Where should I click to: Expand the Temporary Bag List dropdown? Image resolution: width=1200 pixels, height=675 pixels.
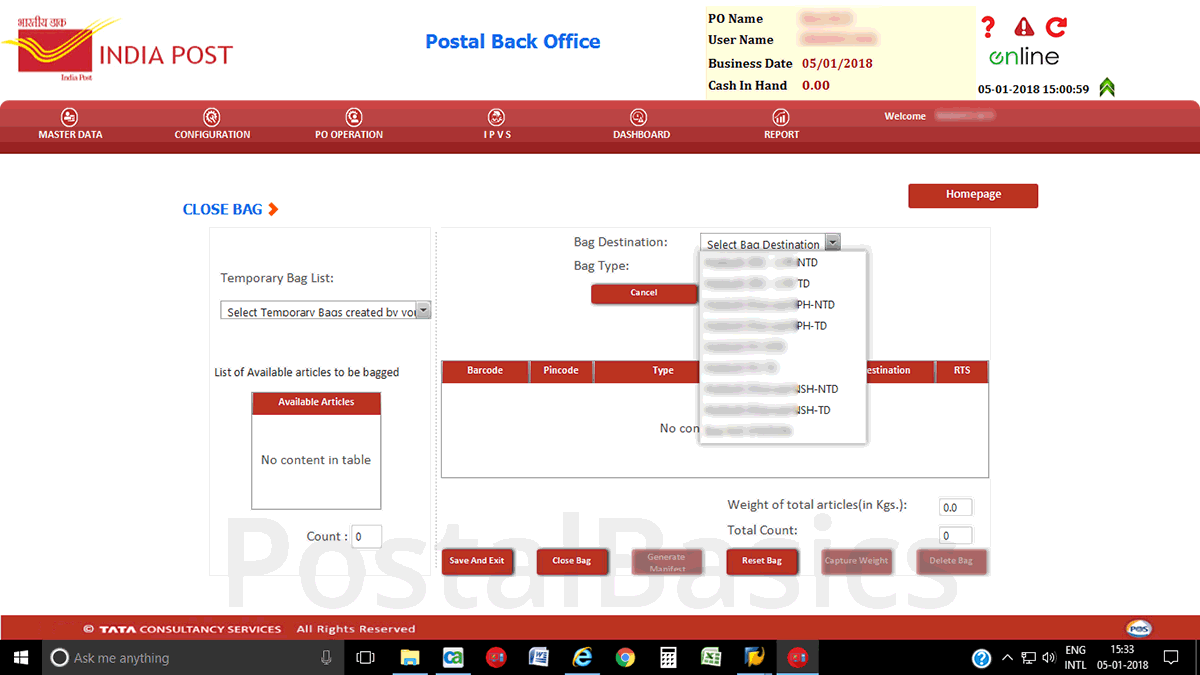coord(423,311)
